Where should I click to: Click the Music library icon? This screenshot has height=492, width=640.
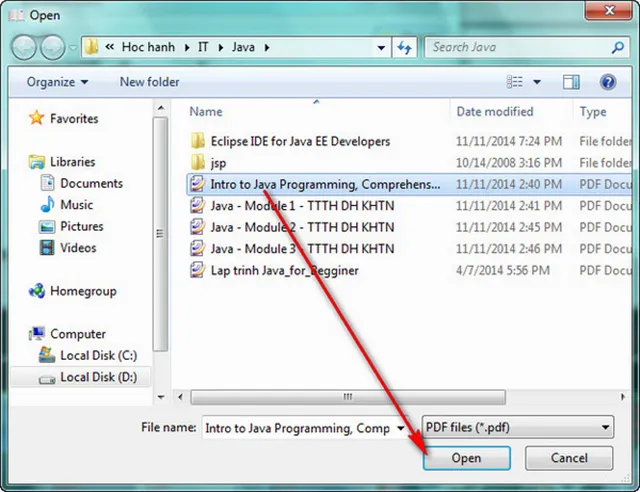47,205
